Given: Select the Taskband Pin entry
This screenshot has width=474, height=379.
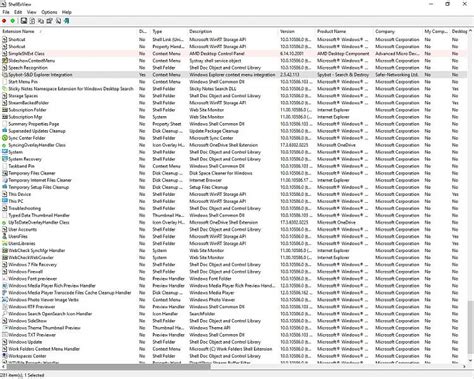Looking at the screenshot, I should 21,166.
